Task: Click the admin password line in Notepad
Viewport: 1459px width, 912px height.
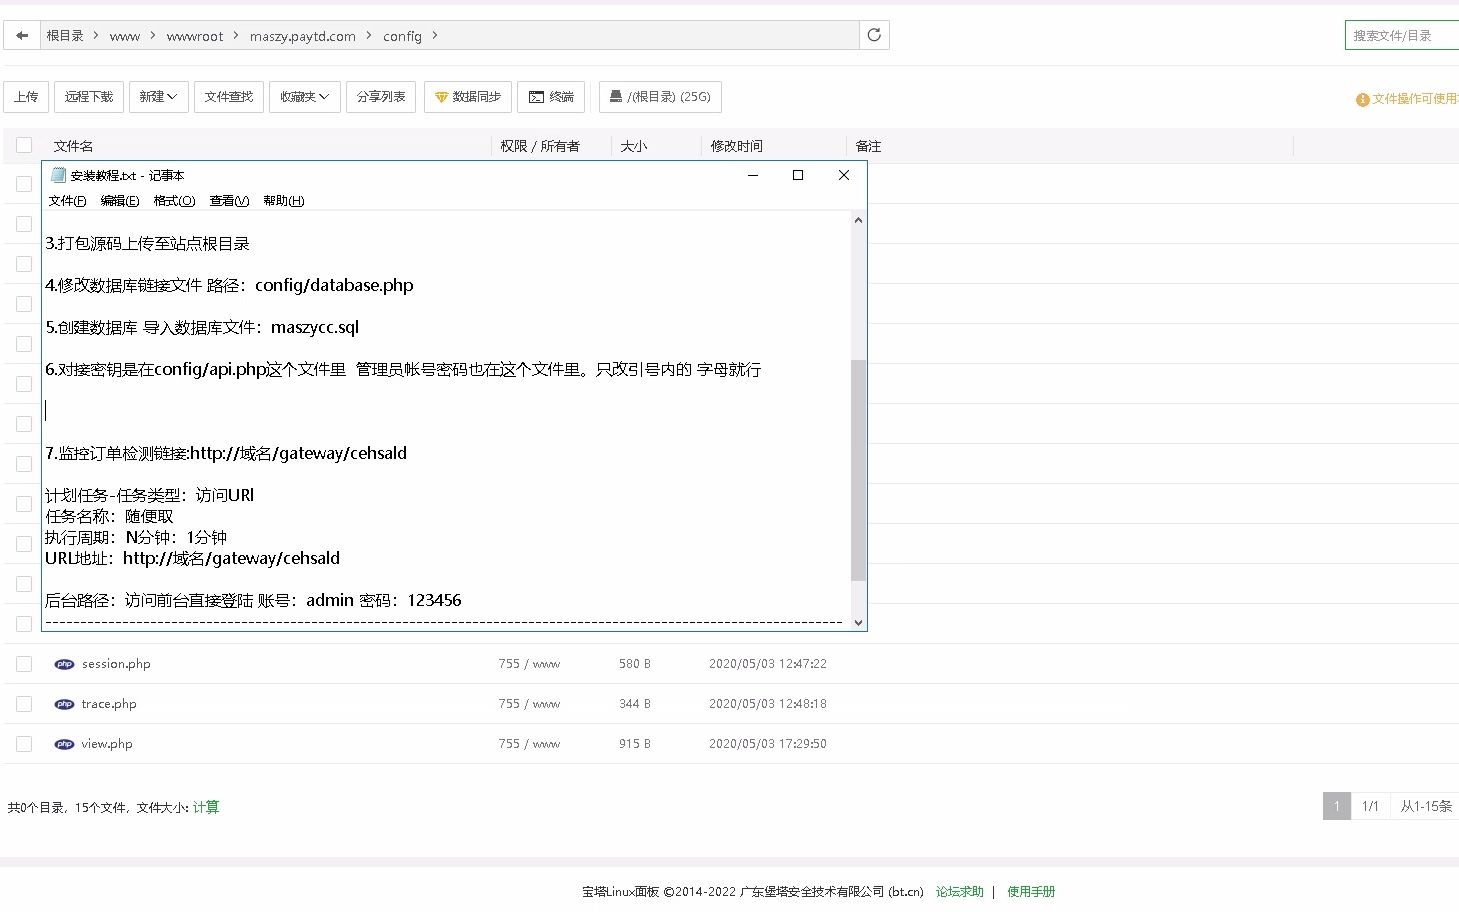Action: (x=253, y=601)
